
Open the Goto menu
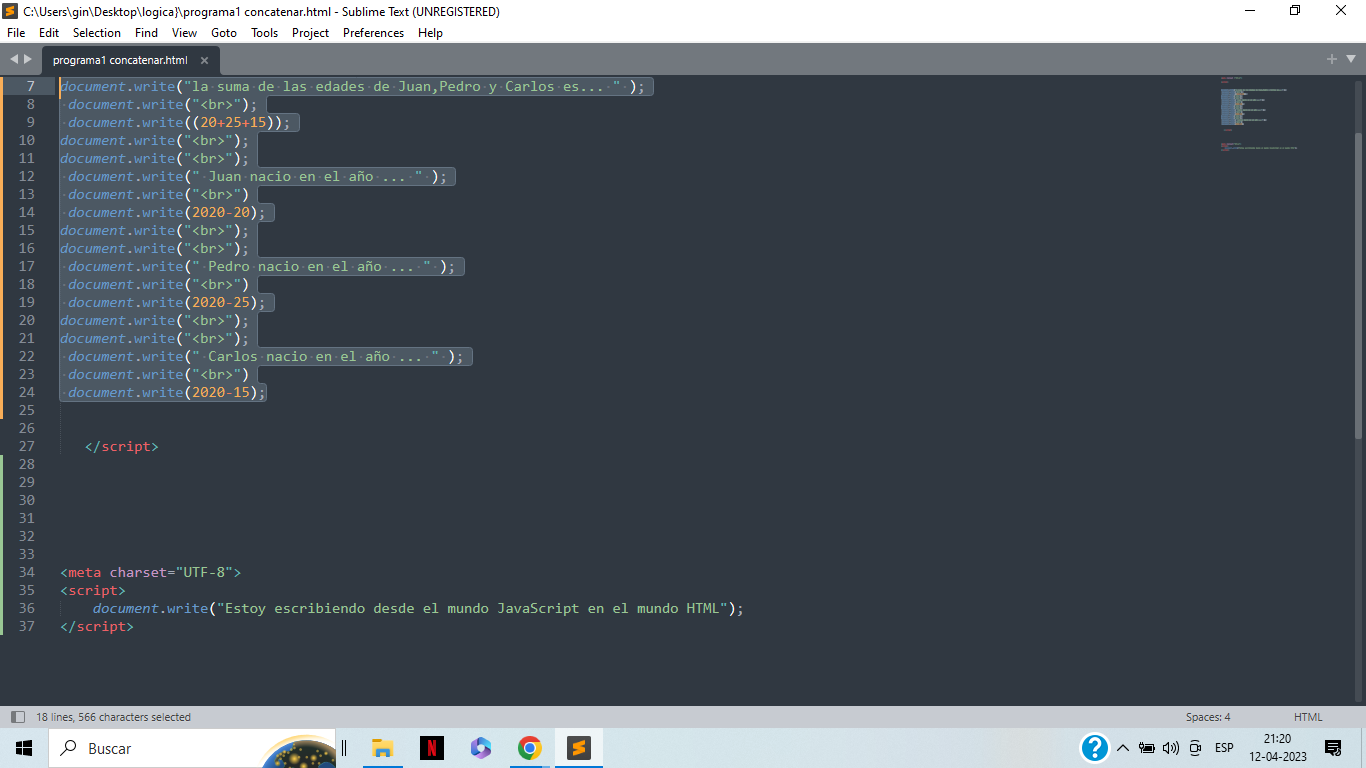[x=224, y=33]
